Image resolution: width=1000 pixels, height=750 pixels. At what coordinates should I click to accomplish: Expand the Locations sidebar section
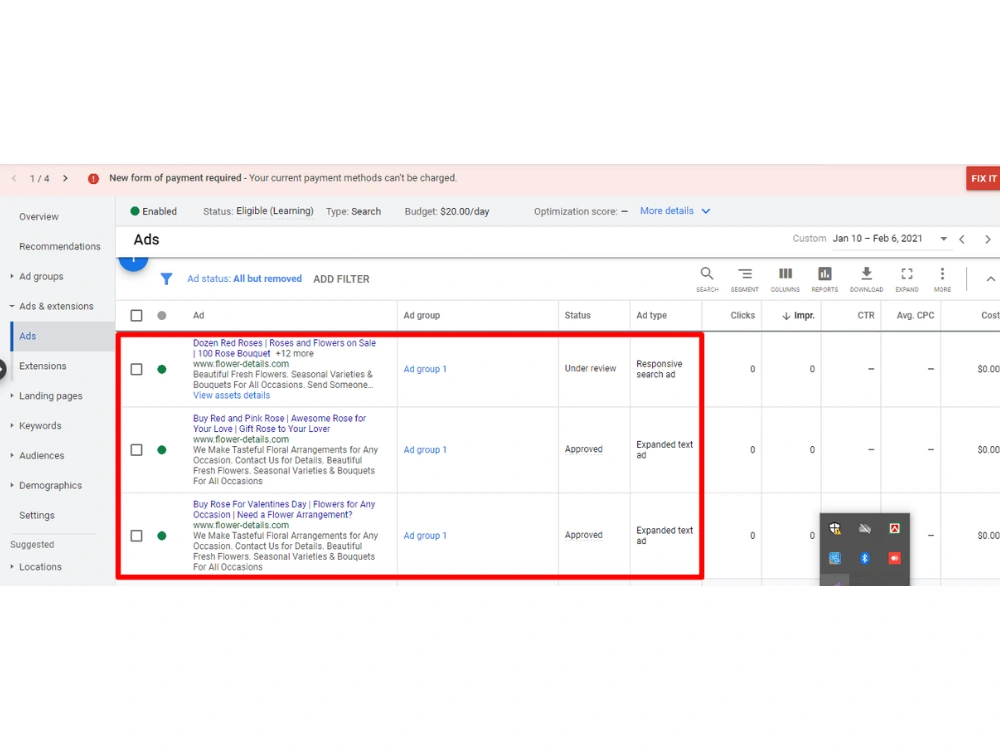click(x=12, y=566)
